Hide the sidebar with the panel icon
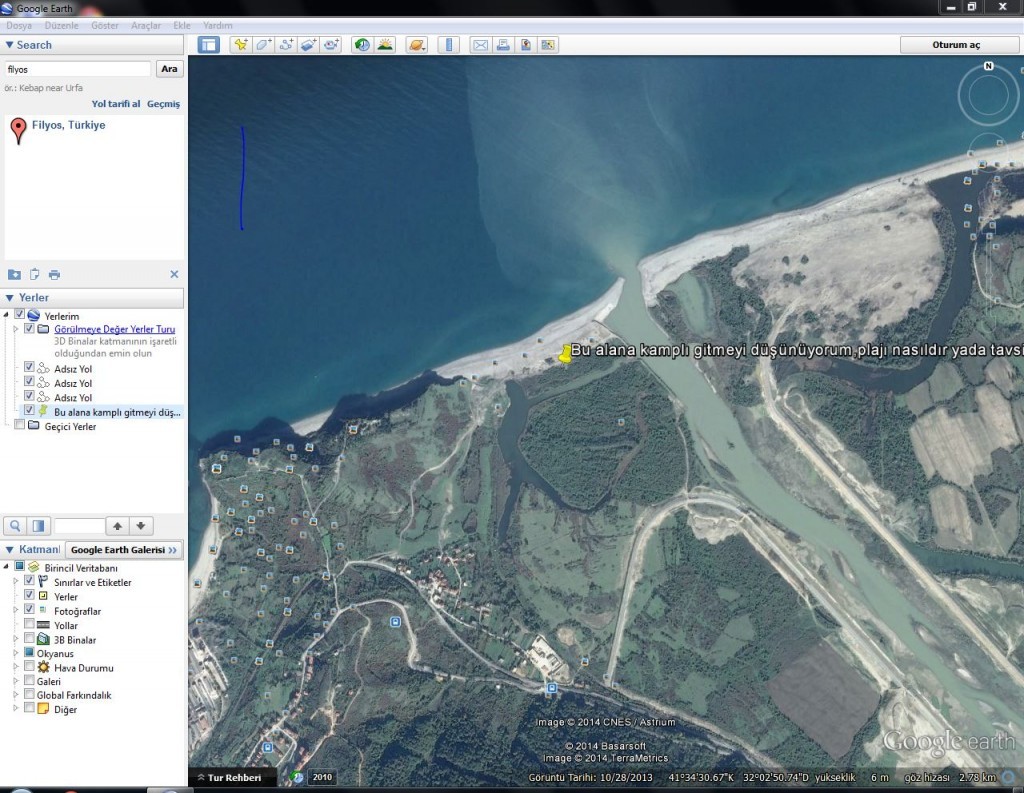Screen dimensions: 1024x793 (x=208, y=45)
